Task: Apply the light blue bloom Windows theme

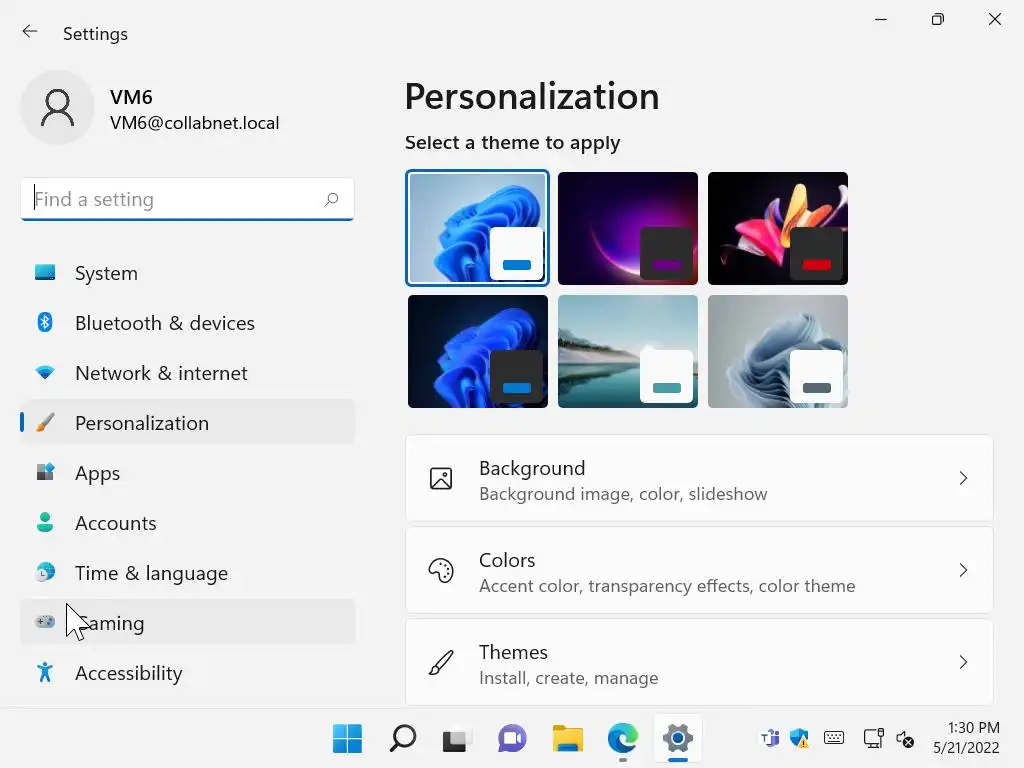Action: [x=477, y=228]
